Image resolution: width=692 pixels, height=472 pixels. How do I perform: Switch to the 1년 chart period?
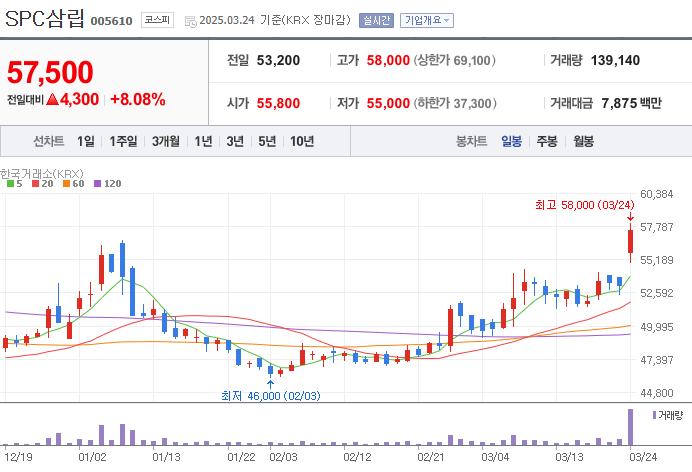coord(203,141)
